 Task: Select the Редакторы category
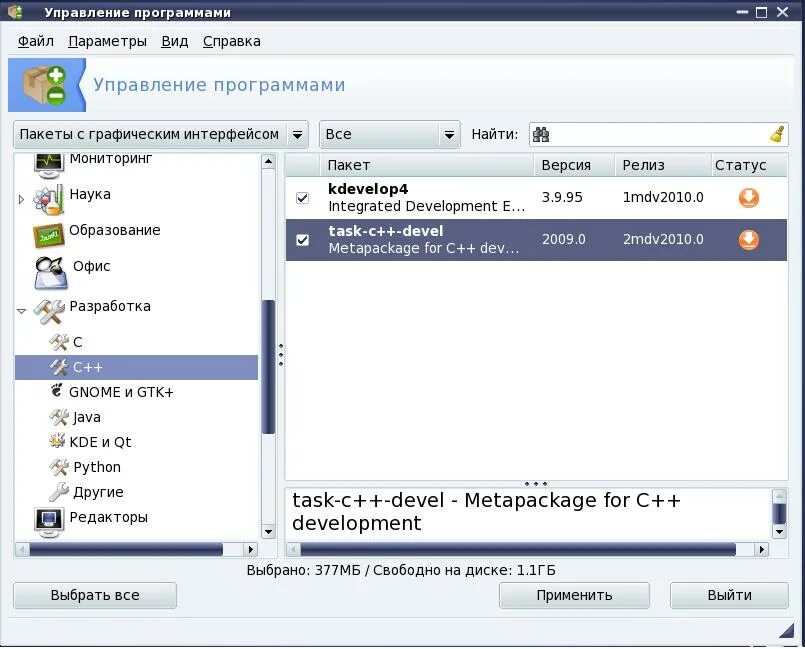pyautogui.click(x=108, y=517)
